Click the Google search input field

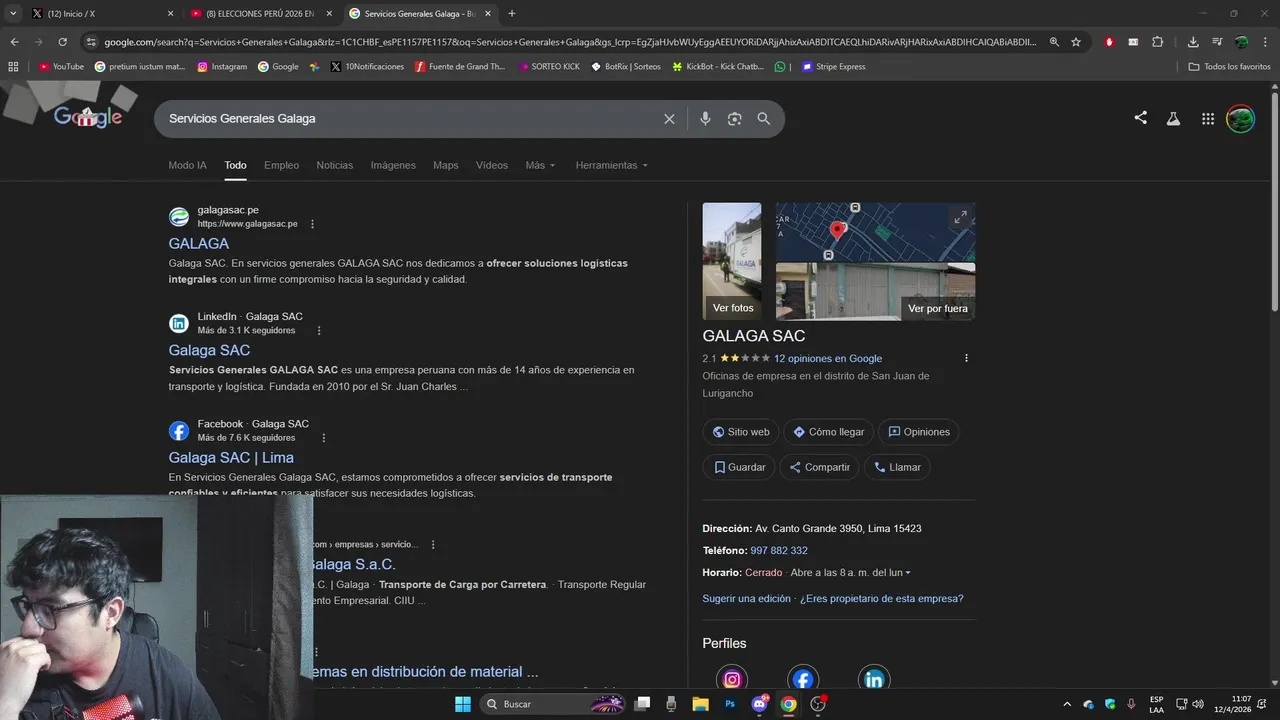410,119
